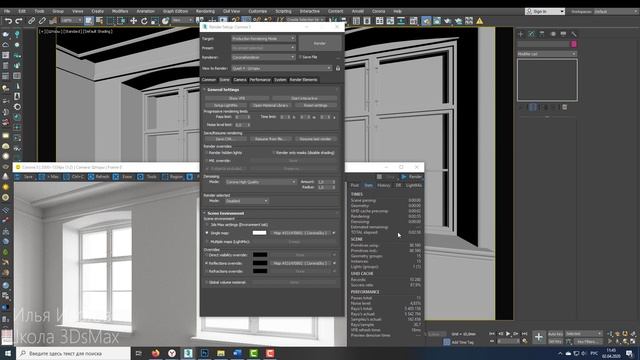Click the Windows Start button
640x360 pixels.
(8, 353)
